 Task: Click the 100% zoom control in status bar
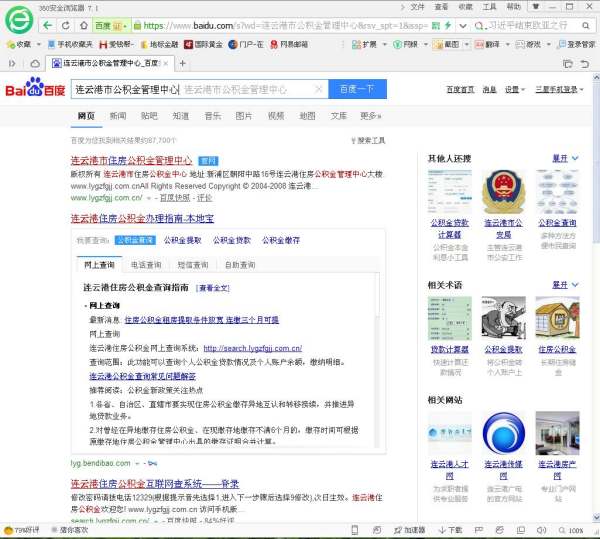coord(571,530)
